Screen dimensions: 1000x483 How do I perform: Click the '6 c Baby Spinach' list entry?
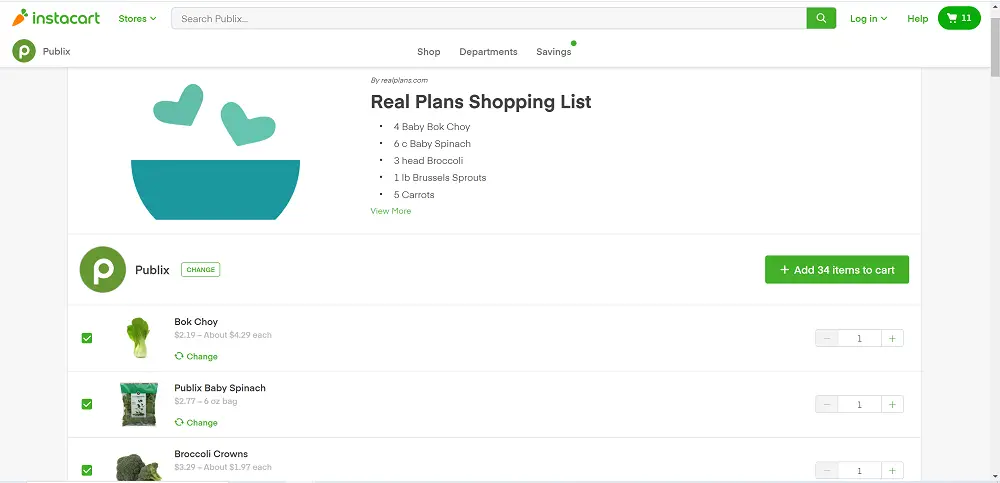[432, 144]
